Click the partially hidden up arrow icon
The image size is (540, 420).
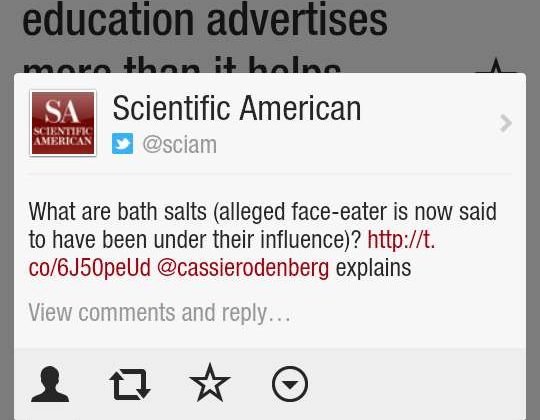tap(495, 65)
